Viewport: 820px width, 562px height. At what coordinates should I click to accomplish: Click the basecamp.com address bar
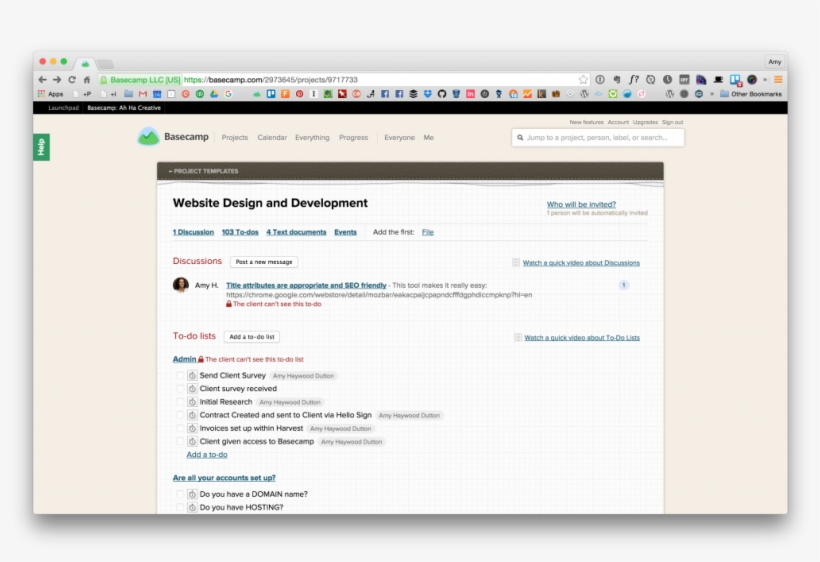point(343,79)
